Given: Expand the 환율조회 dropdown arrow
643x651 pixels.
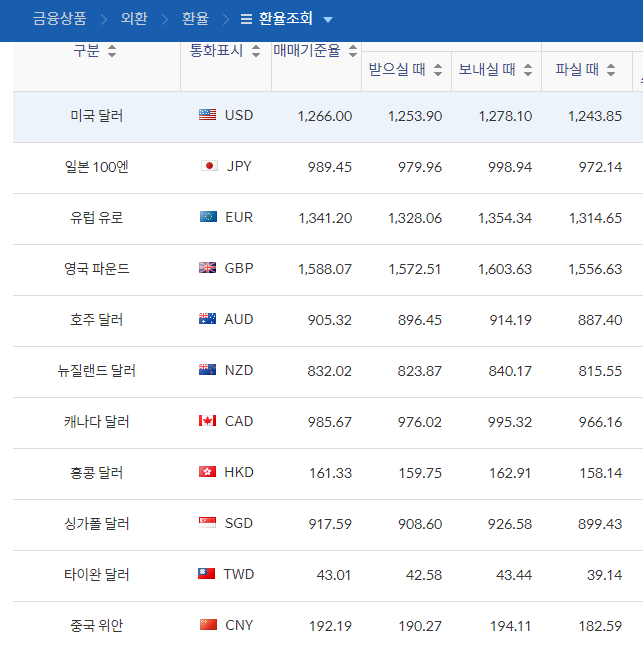Looking at the screenshot, I should pos(328,20).
